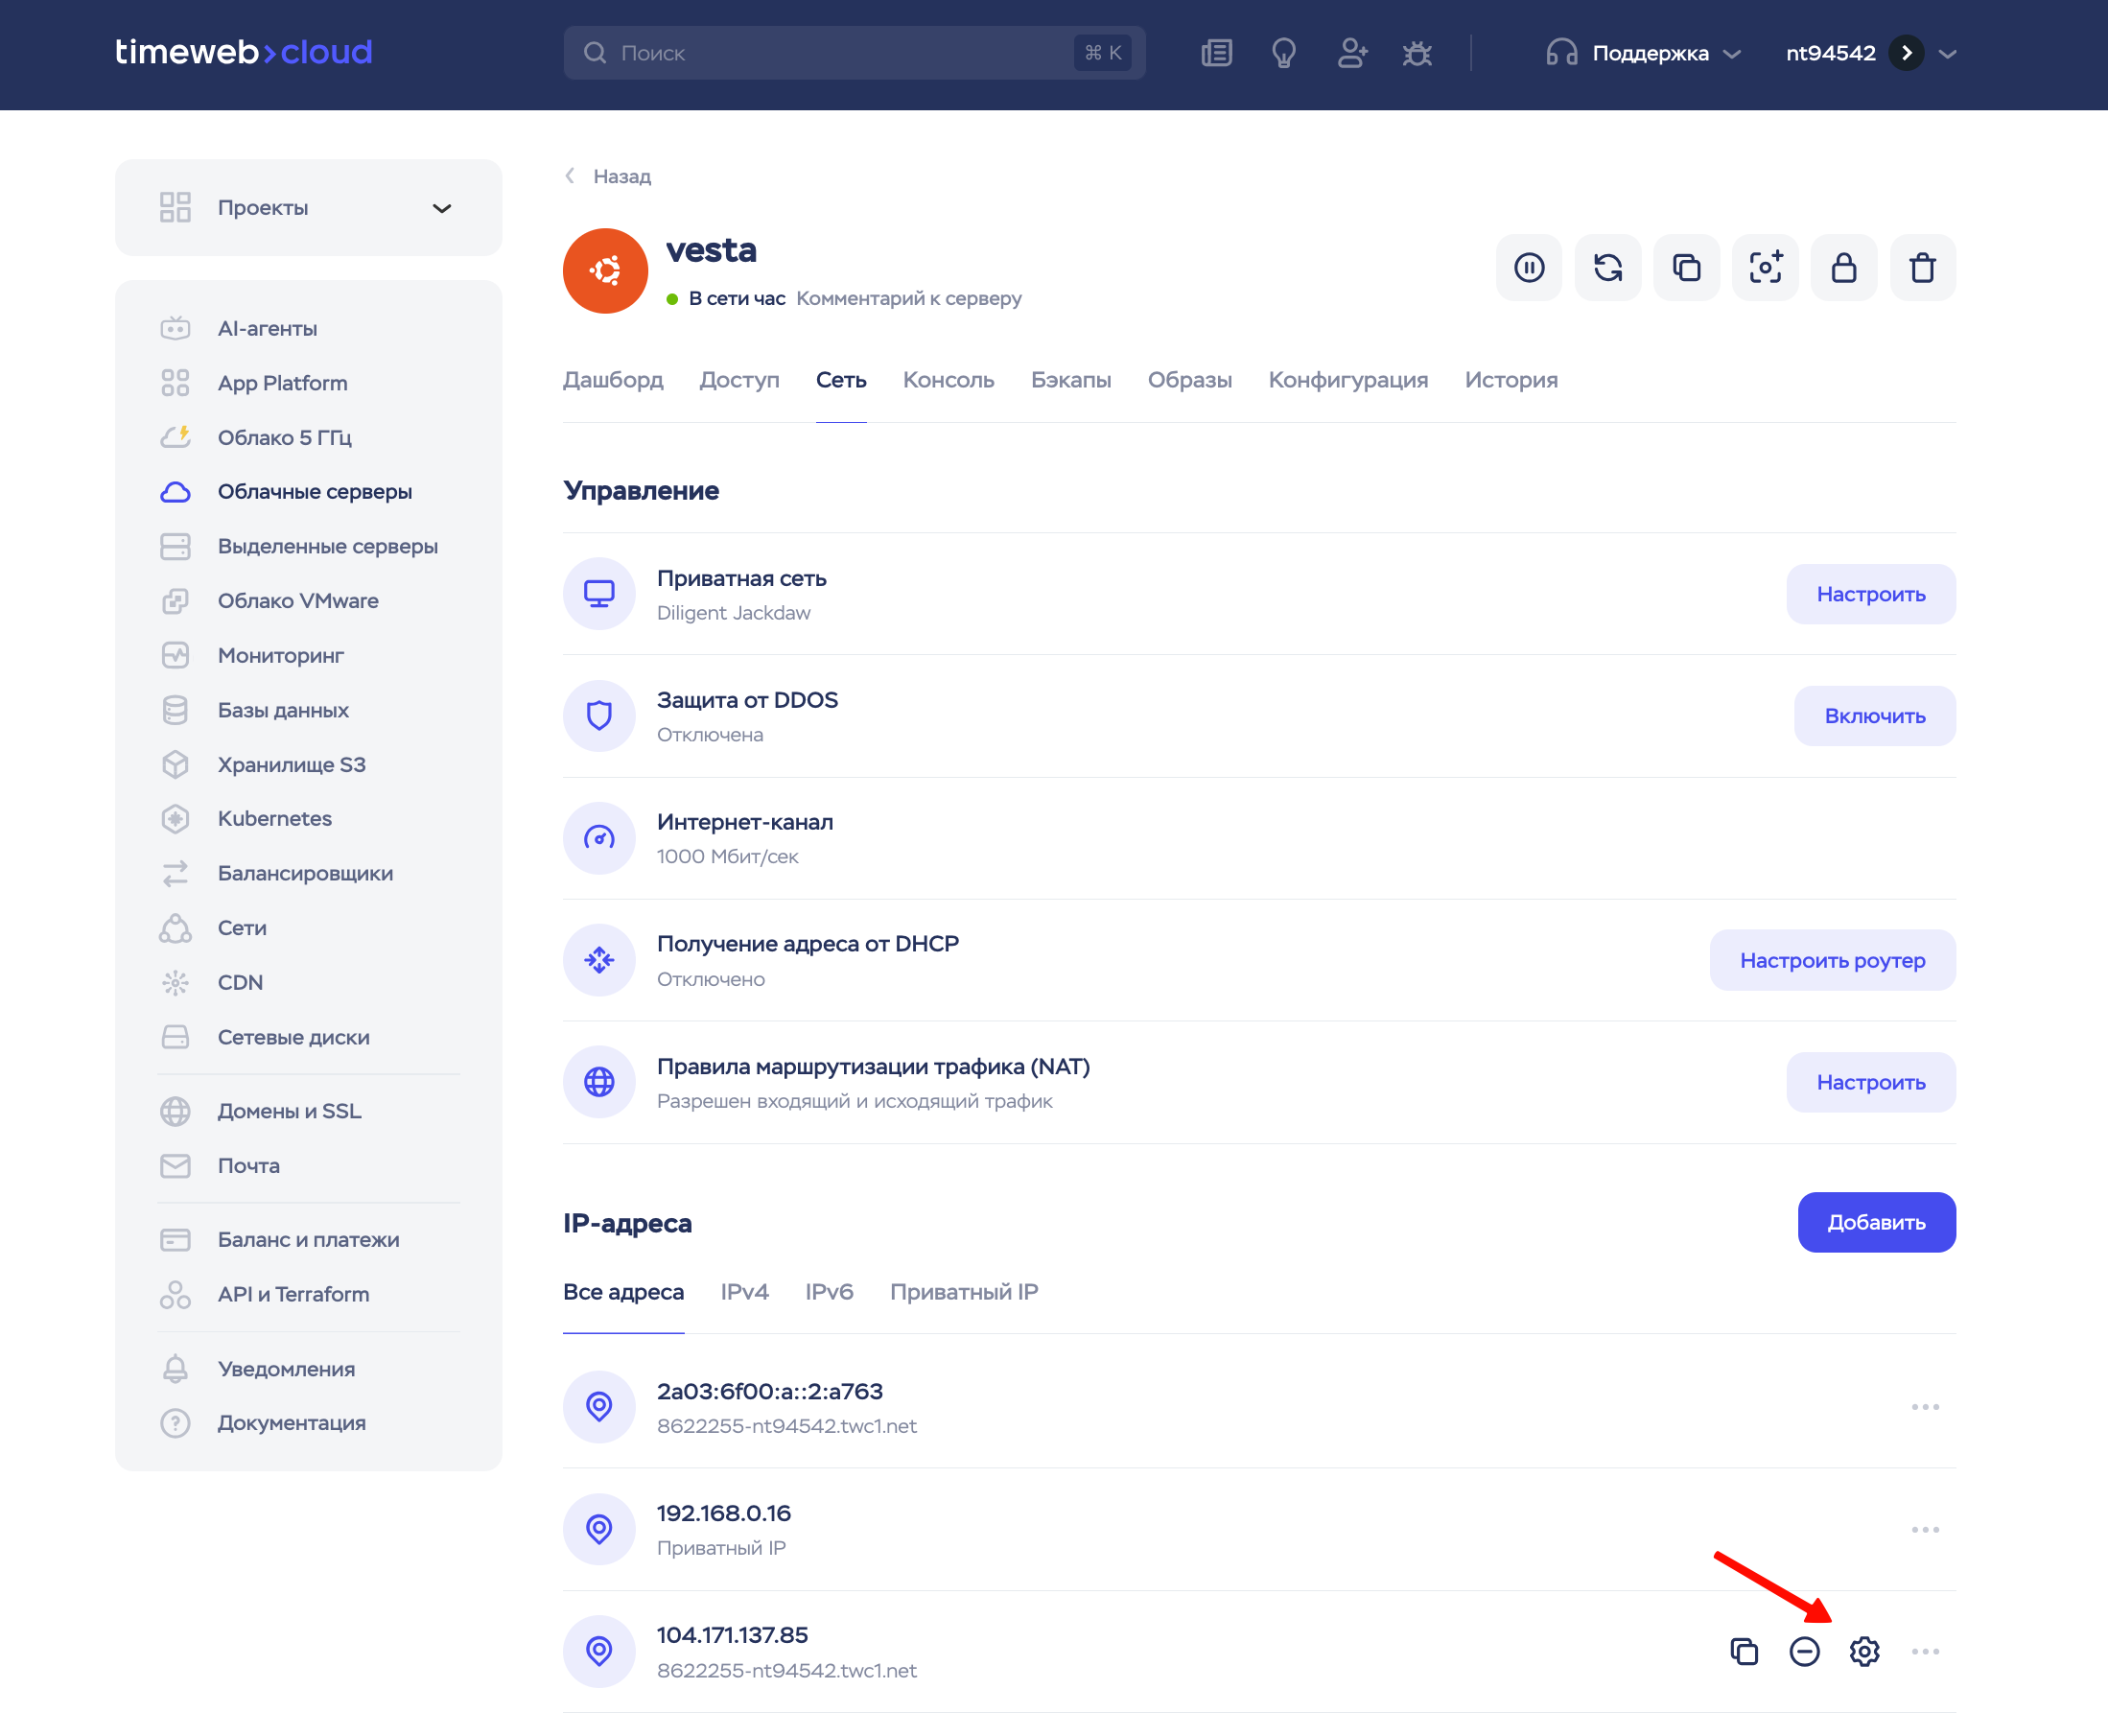
Task: Click the bug report icon
Action: pos(1417,53)
